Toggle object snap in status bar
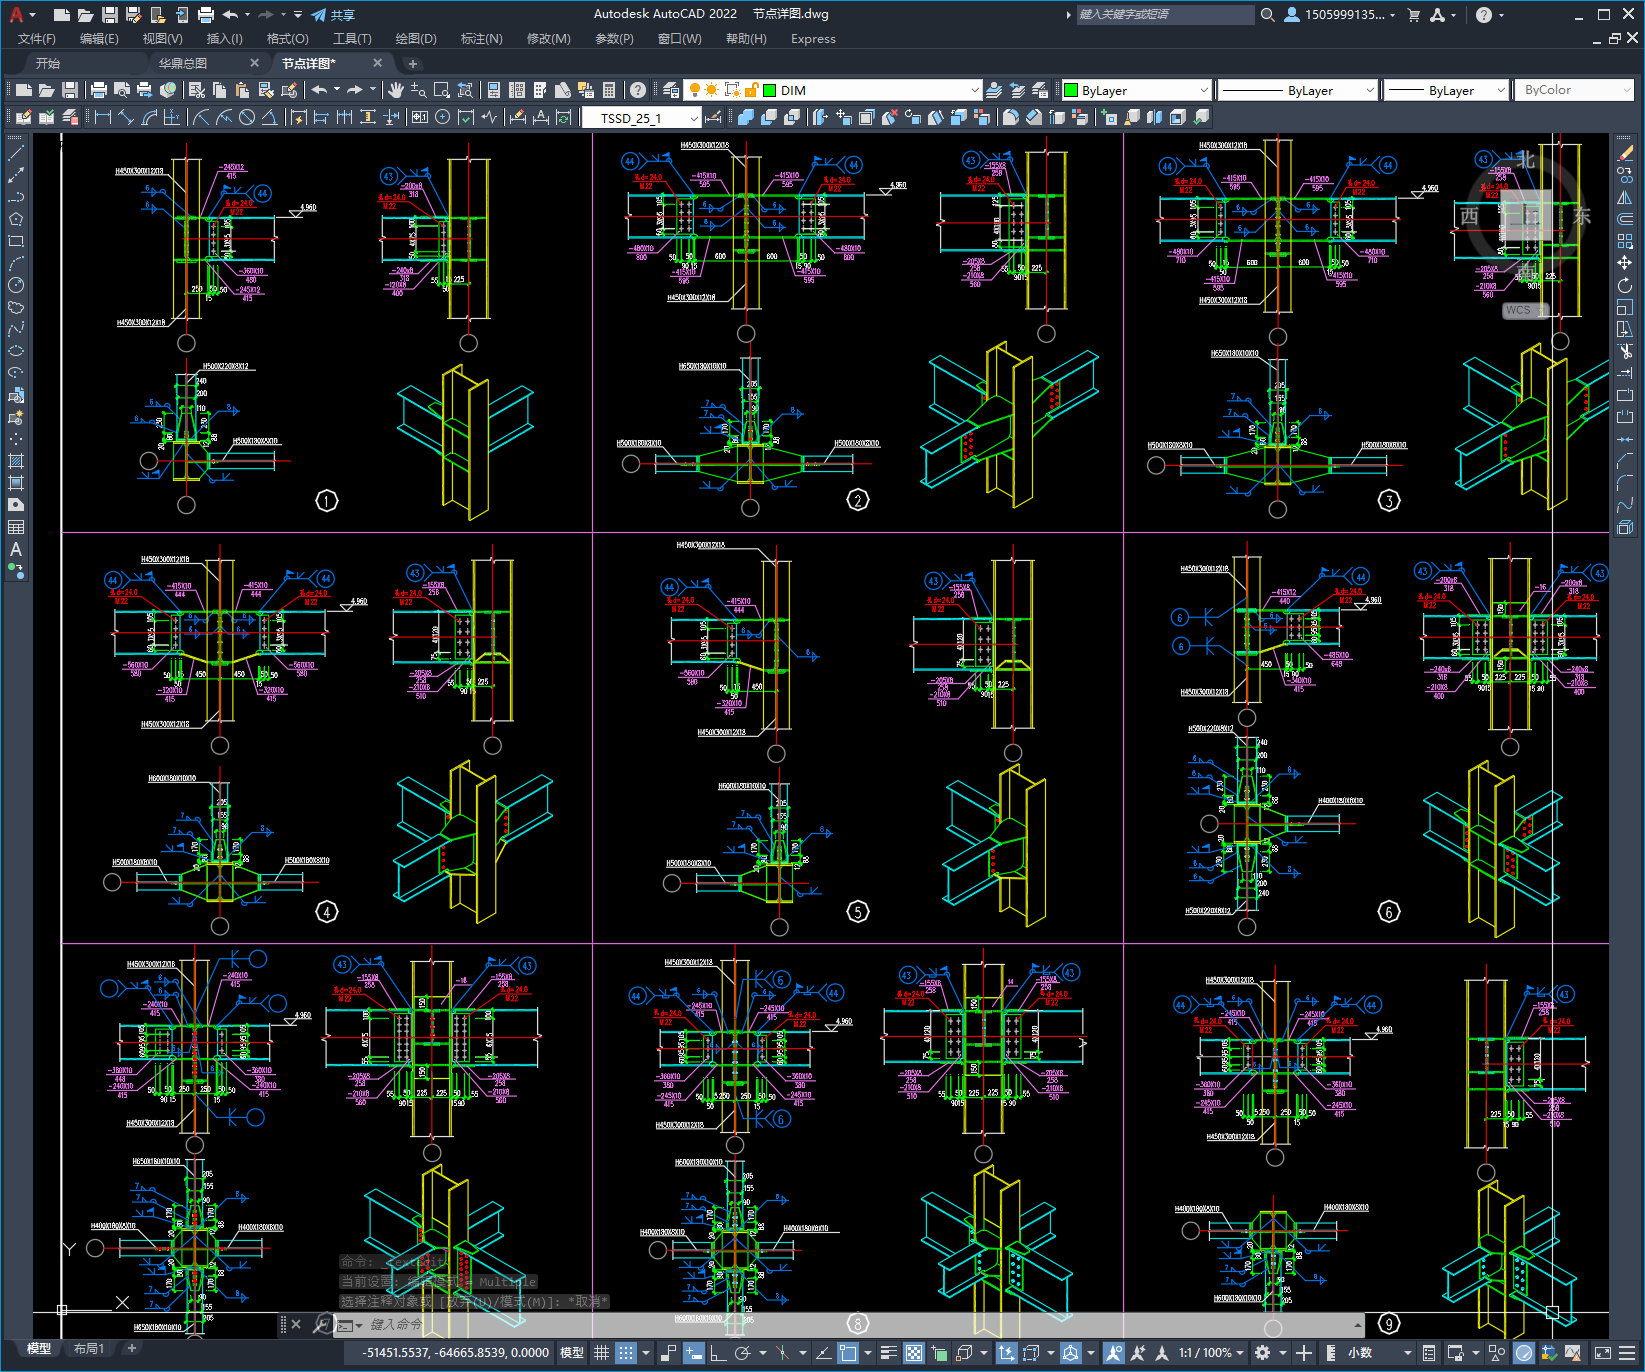Viewport: 1645px width, 1372px height. (849, 1353)
